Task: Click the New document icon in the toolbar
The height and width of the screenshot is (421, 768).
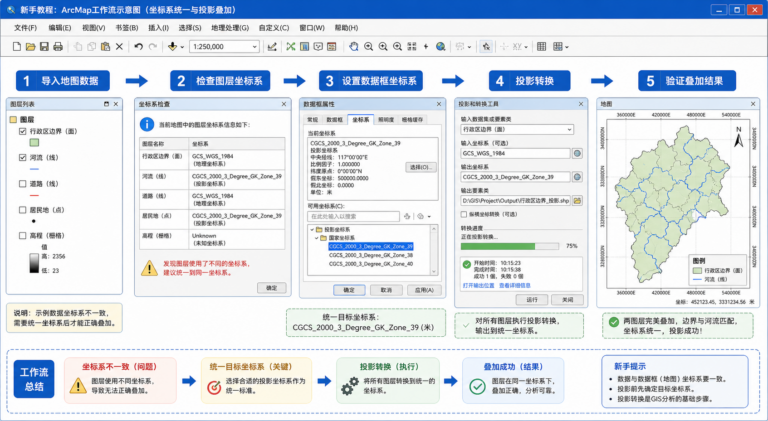Action: pos(17,47)
